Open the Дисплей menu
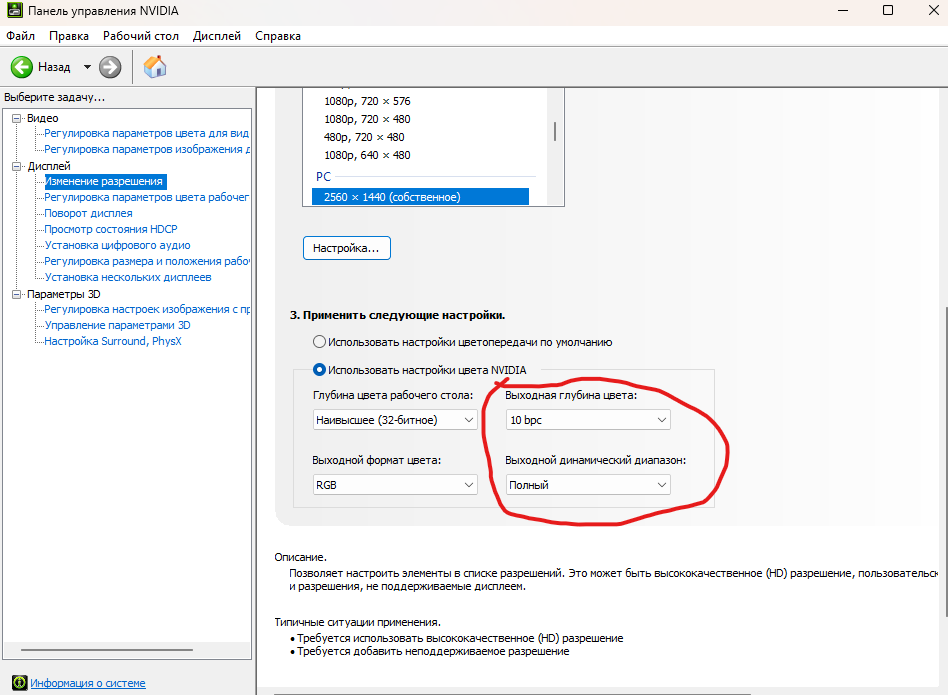Viewport: 948px width, 695px height. click(216, 36)
